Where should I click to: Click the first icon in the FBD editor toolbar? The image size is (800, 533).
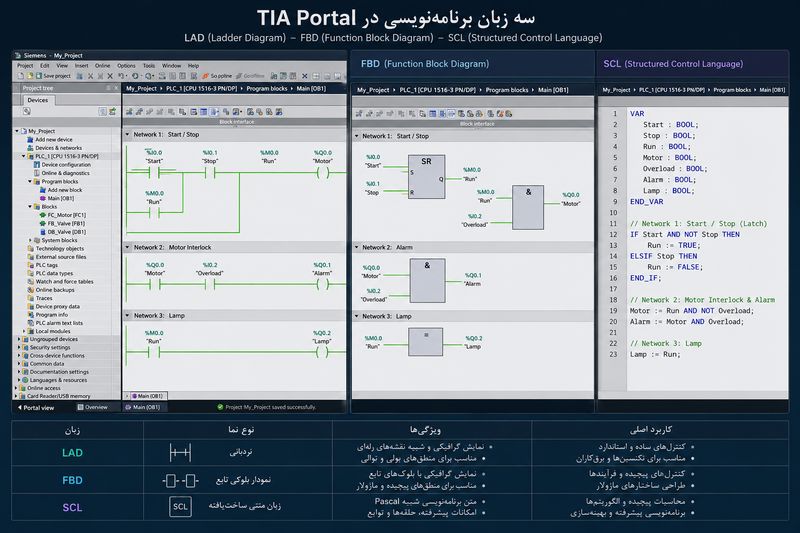point(359,114)
